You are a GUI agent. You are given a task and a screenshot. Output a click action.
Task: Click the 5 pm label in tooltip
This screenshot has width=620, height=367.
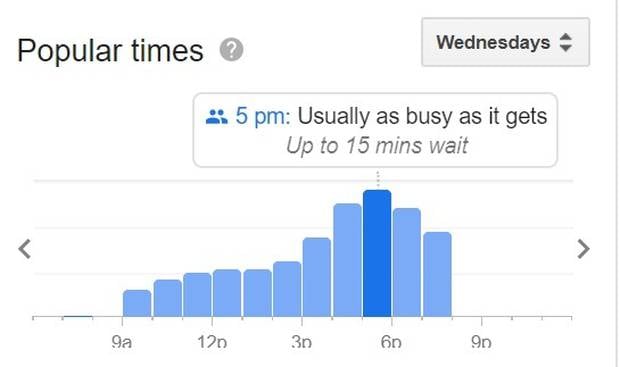pyautogui.click(x=263, y=116)
